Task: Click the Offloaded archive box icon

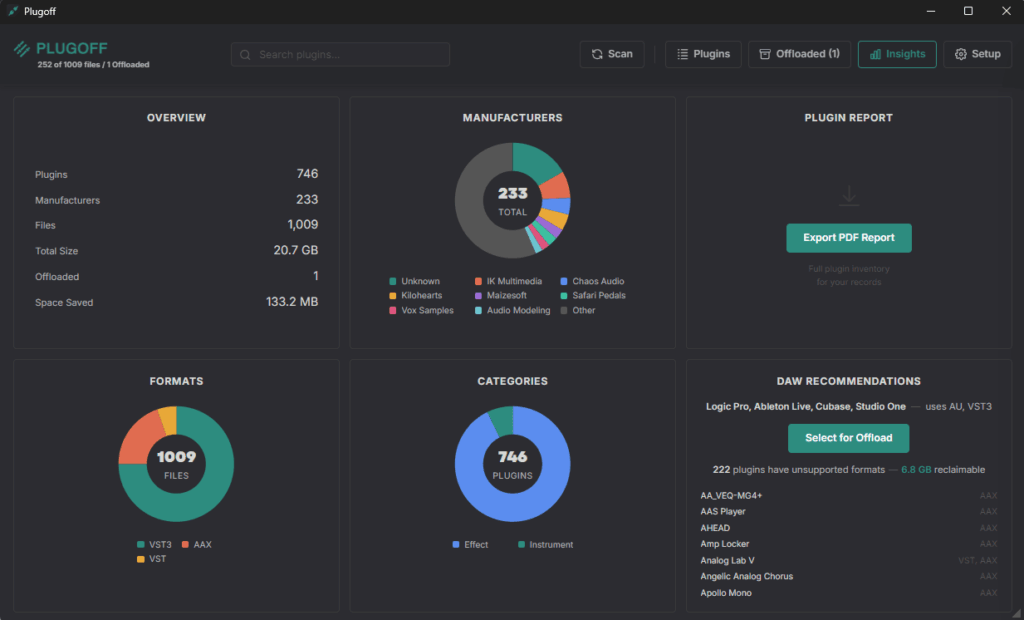Action: 765,54
